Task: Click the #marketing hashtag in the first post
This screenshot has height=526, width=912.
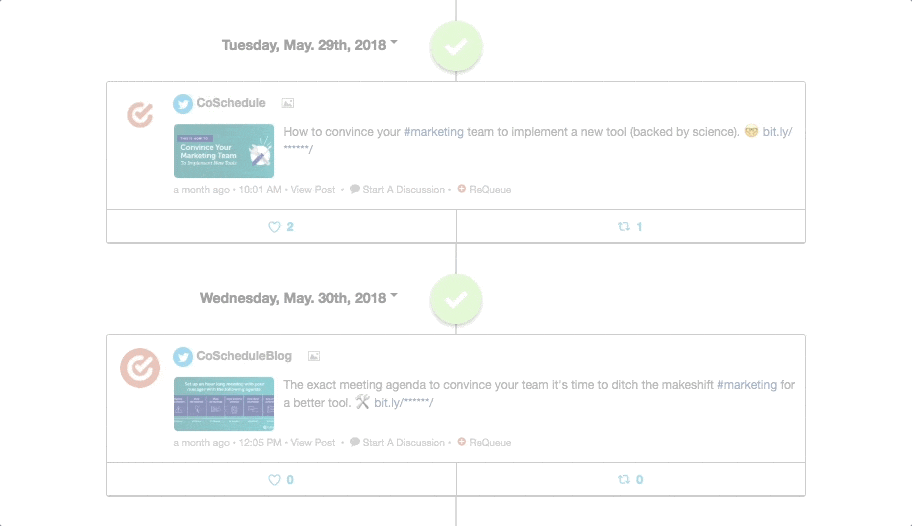Action: coord(434,132)
